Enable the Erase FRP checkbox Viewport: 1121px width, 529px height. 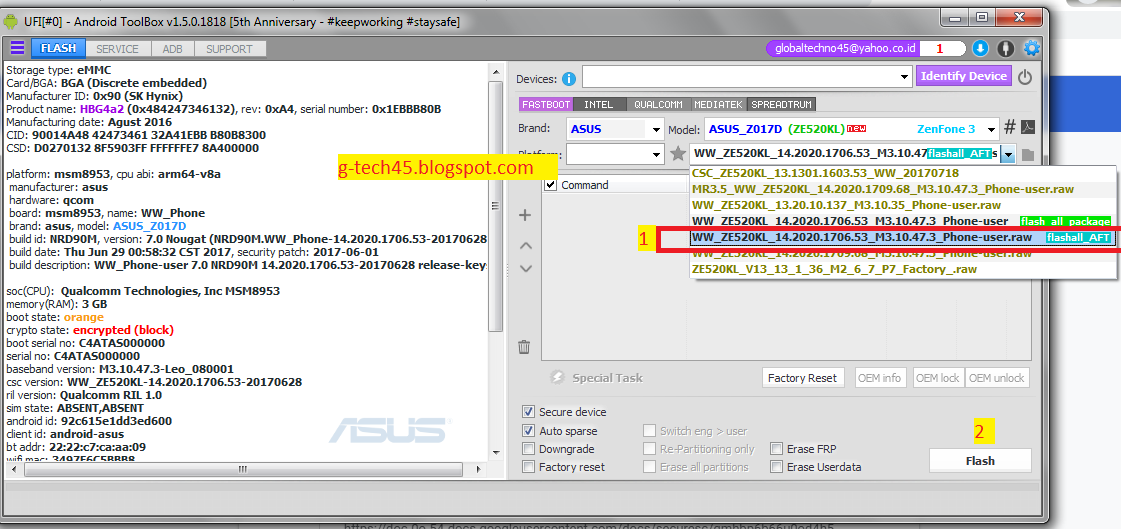776,449
